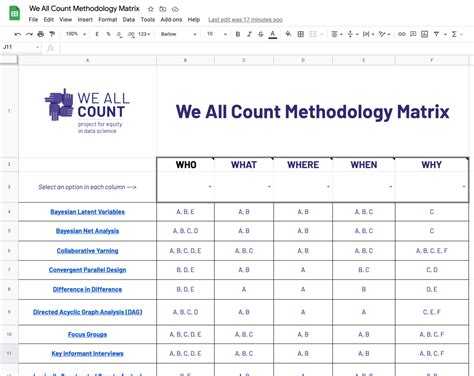Select column A header
Viewport: 474px width, 376px height.
coord(87,60)
